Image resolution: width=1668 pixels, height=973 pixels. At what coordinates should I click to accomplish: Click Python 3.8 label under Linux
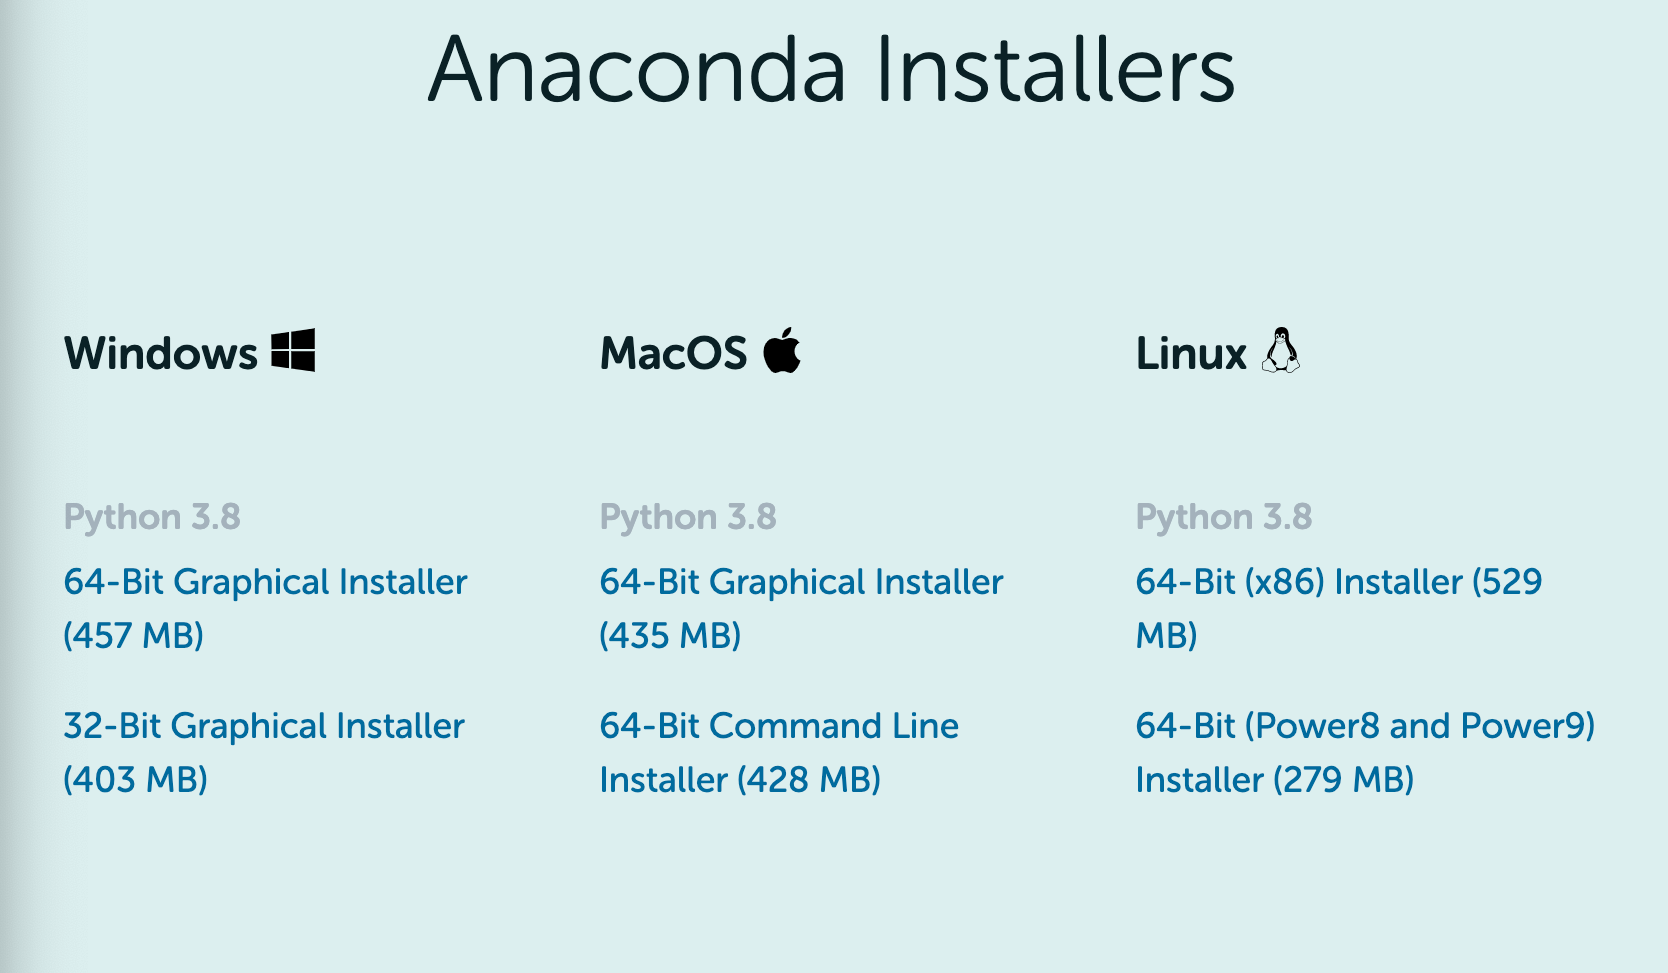click(x=1224, y=517)
